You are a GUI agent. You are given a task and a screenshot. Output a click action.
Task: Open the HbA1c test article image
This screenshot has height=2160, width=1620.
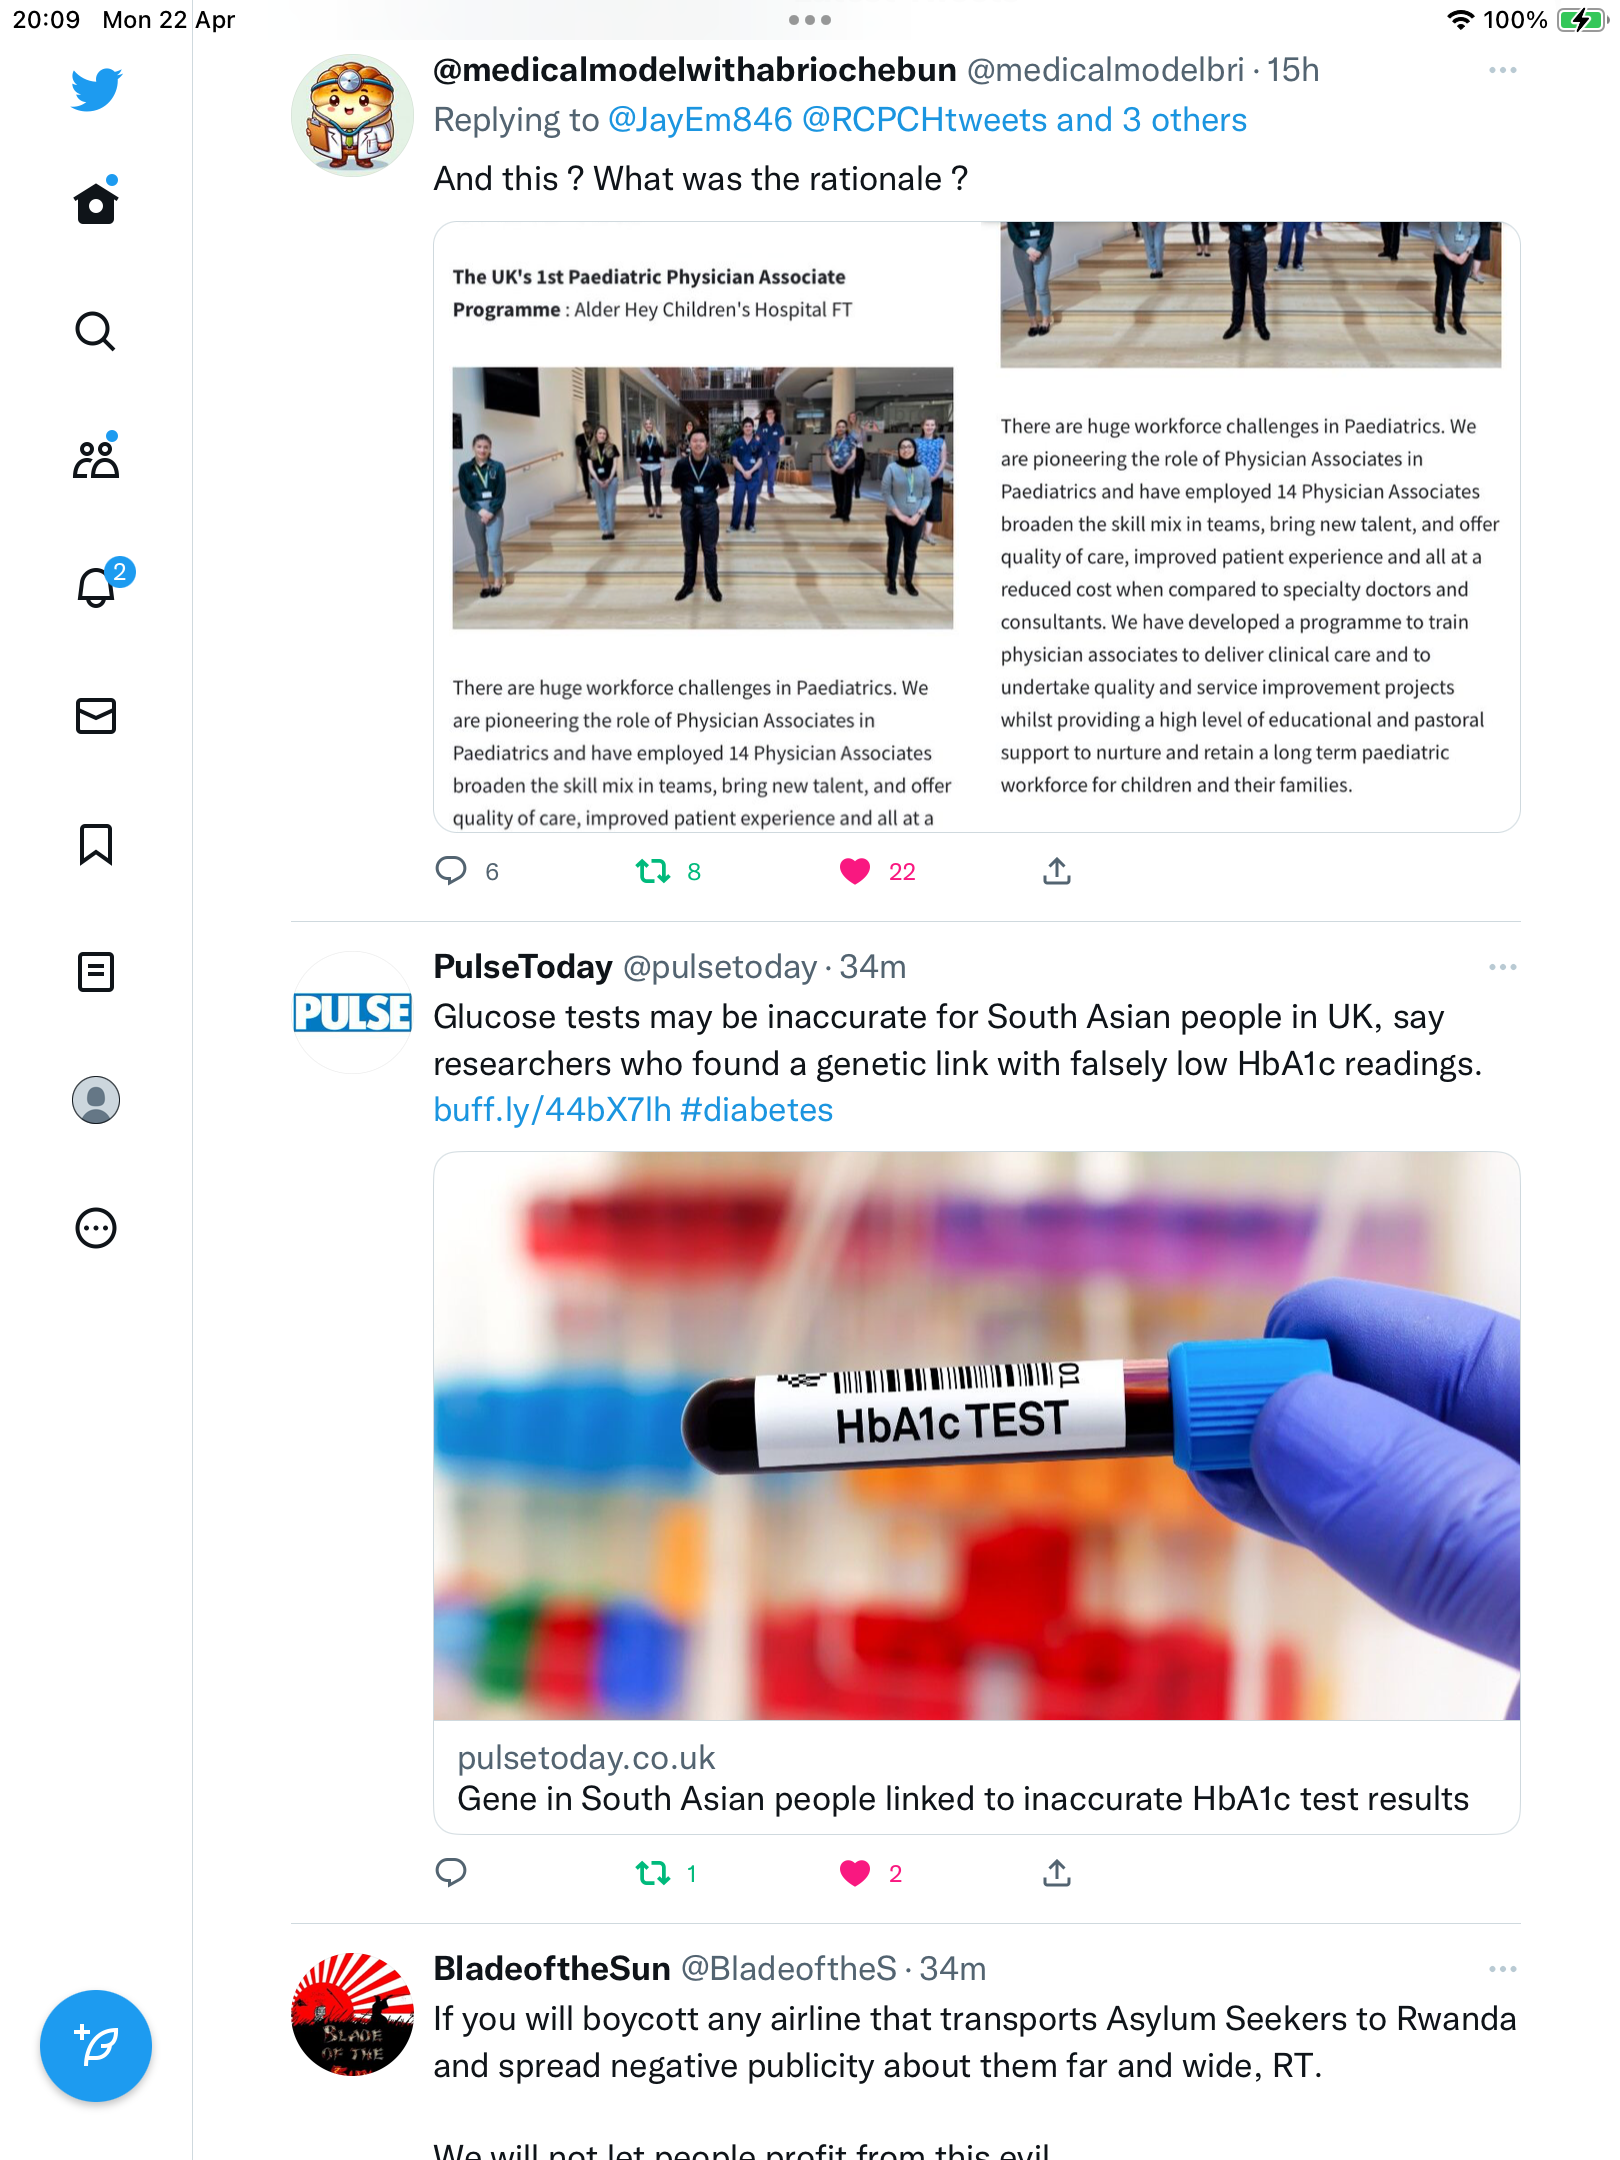pos(977,1436)
